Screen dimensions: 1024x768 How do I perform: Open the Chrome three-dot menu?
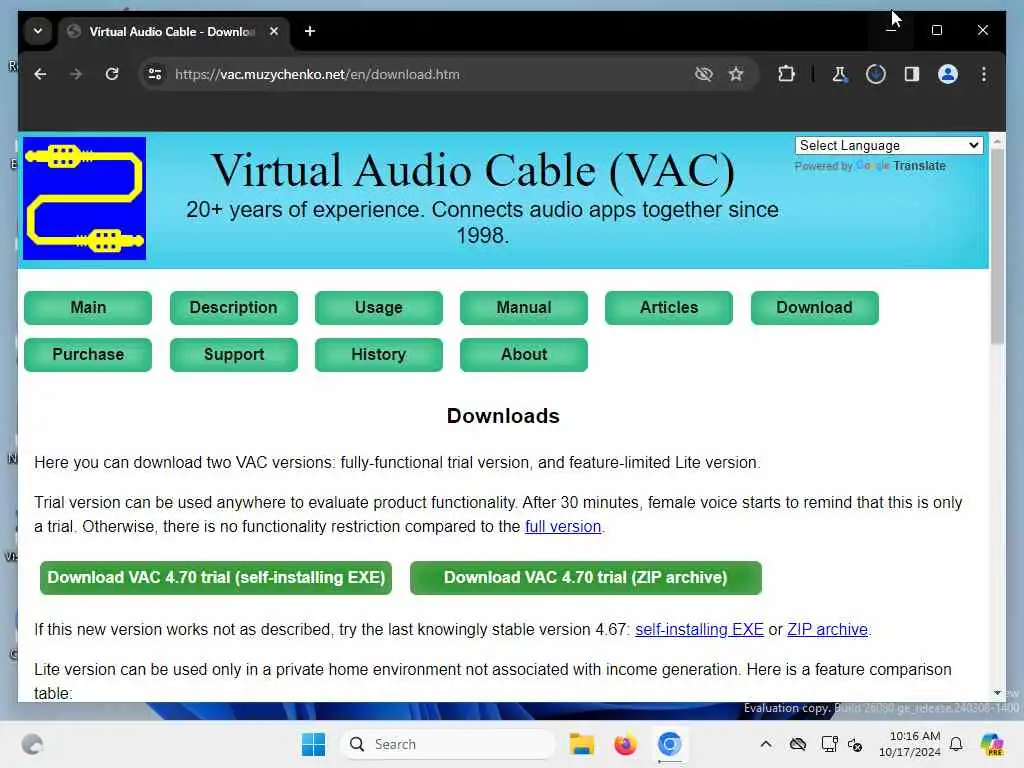[x=984, y=74]
